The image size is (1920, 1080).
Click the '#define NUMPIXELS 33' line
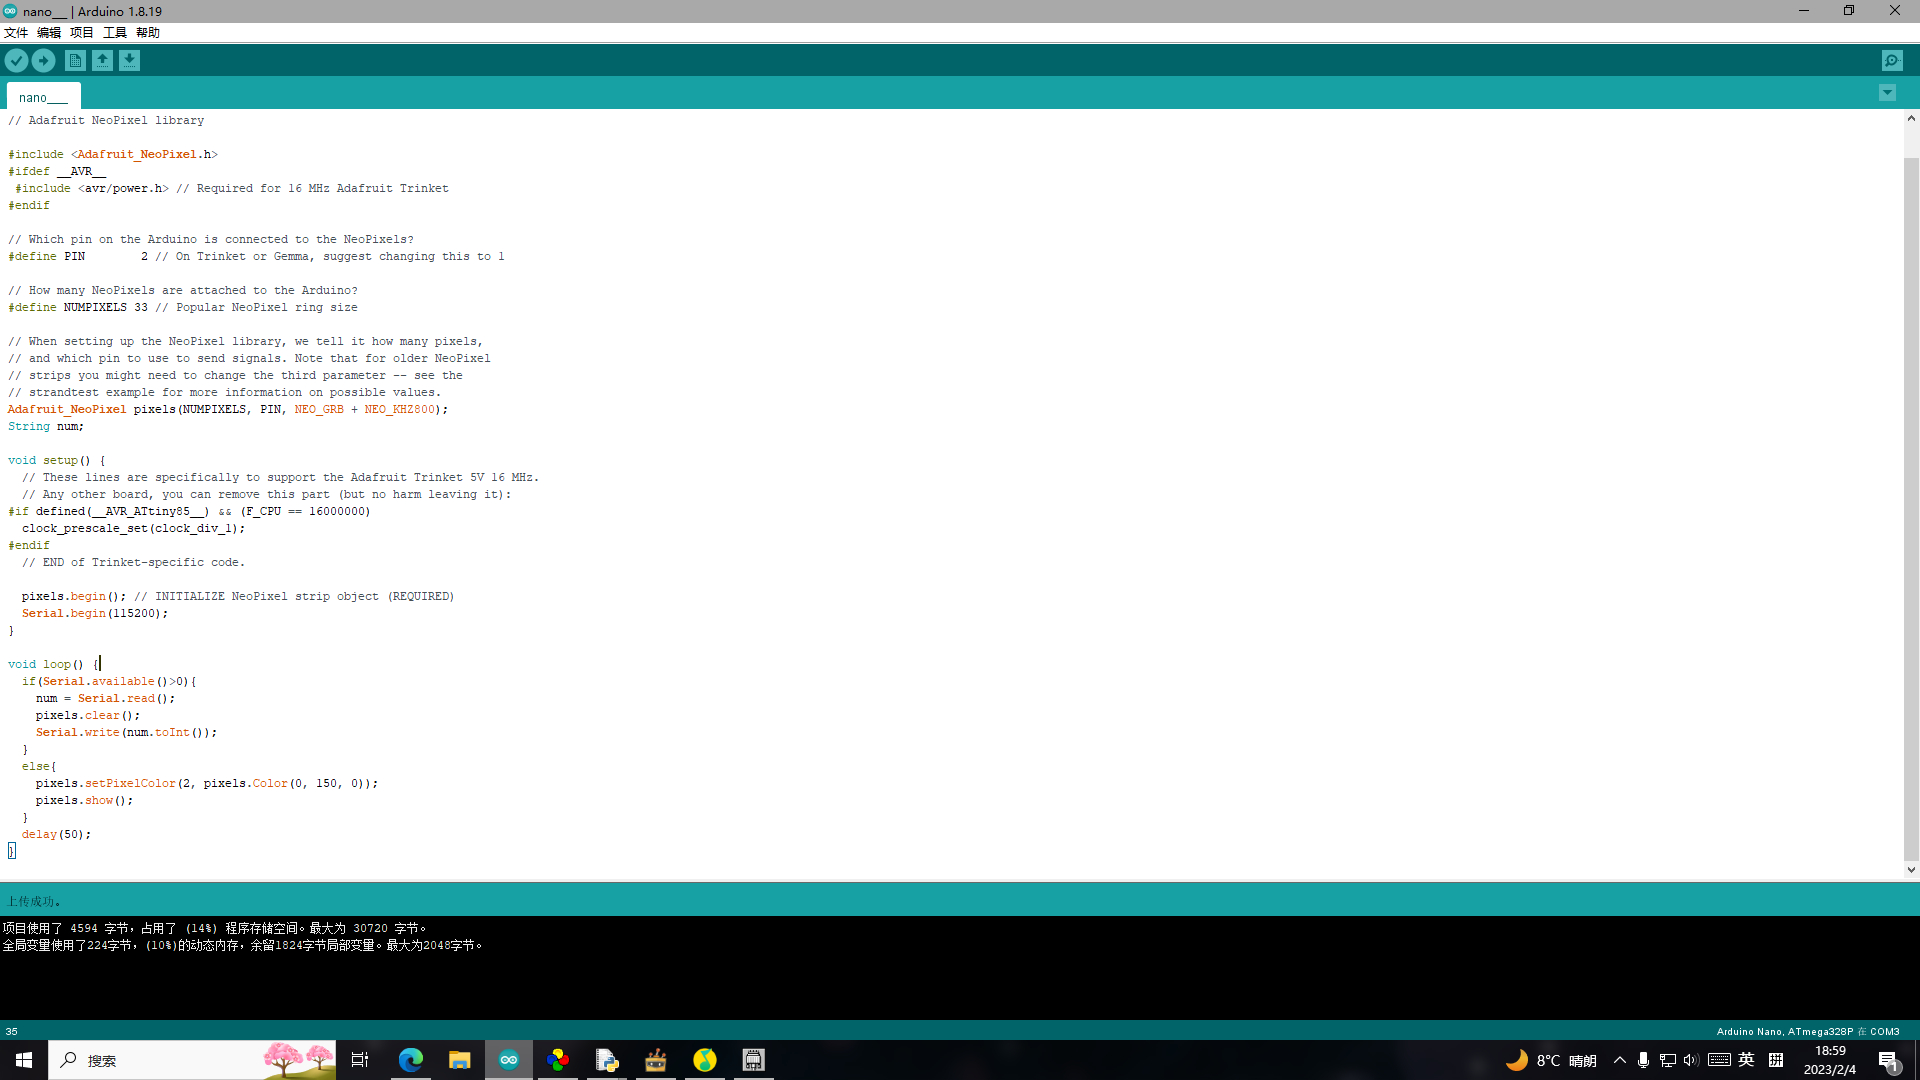click(x=183, y=307)
